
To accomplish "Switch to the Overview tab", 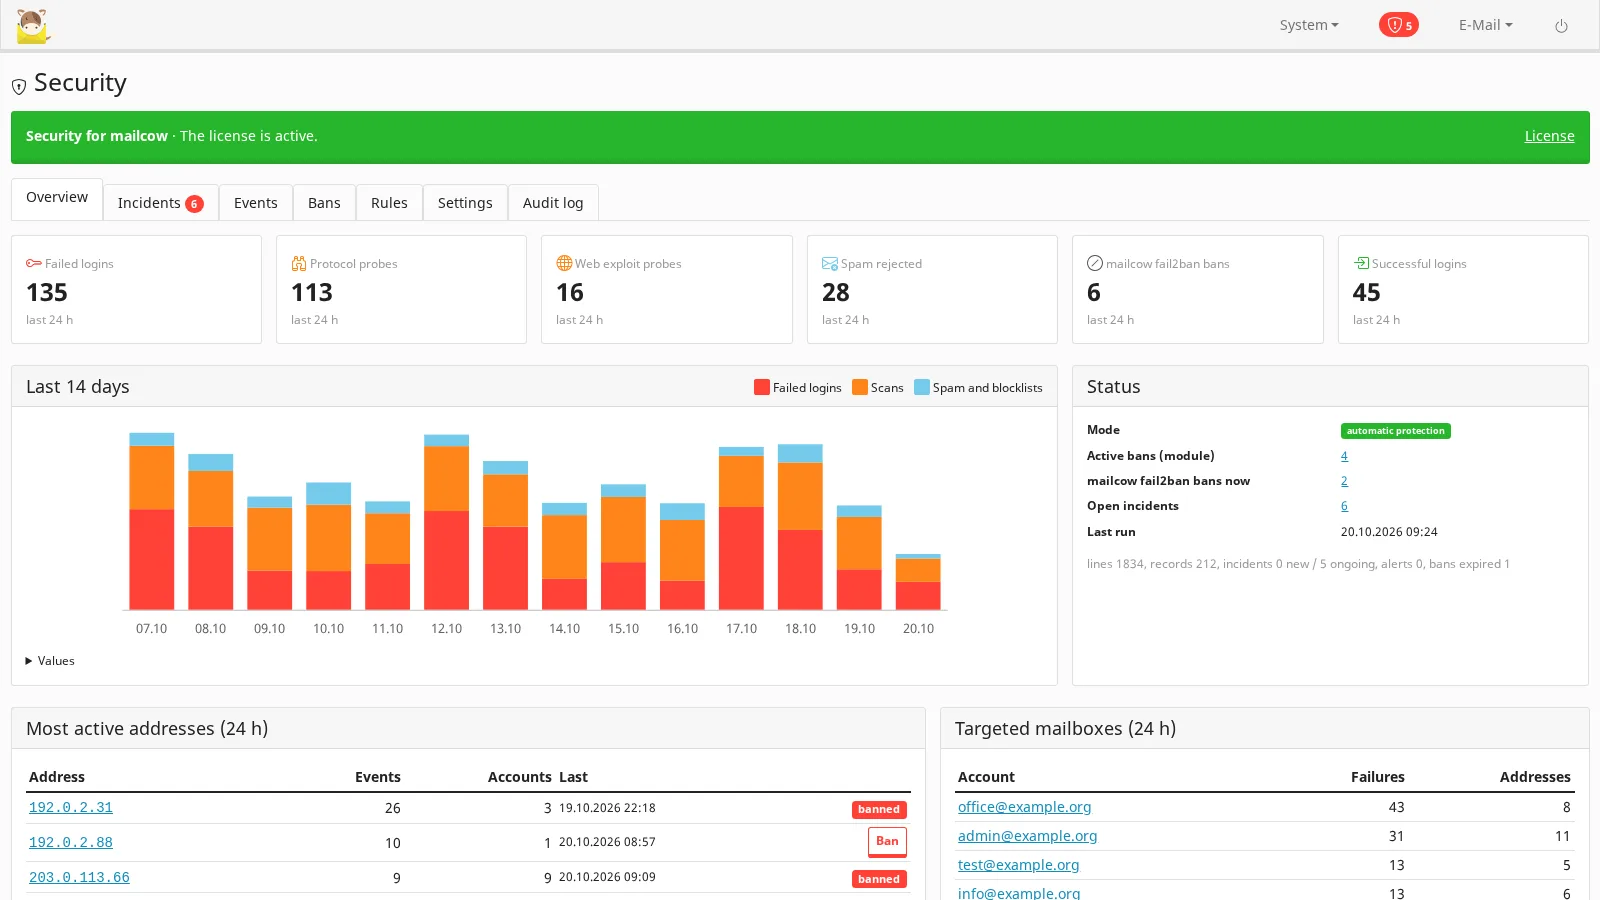I will [57, 198].
